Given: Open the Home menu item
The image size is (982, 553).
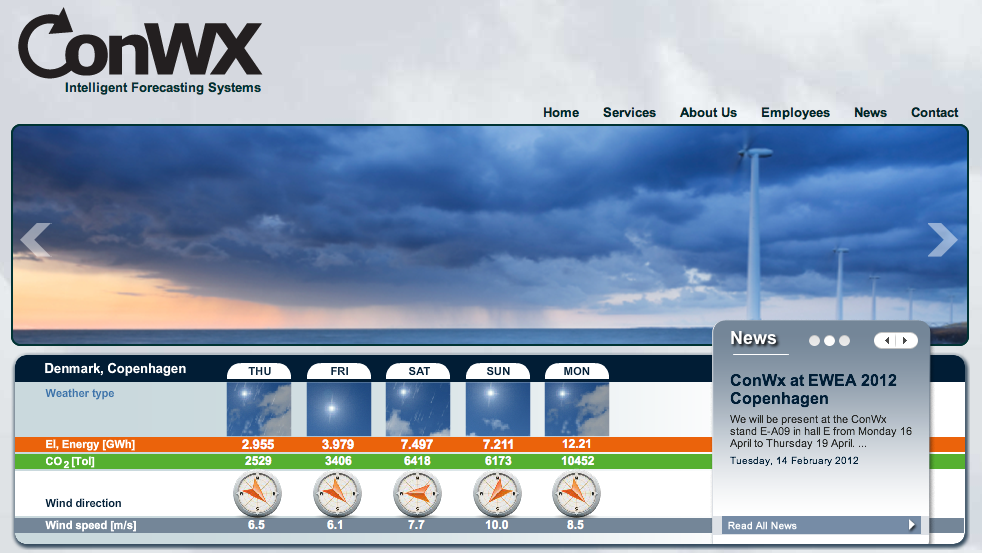Looking at the screenshot, I should (x=561, y=113).
